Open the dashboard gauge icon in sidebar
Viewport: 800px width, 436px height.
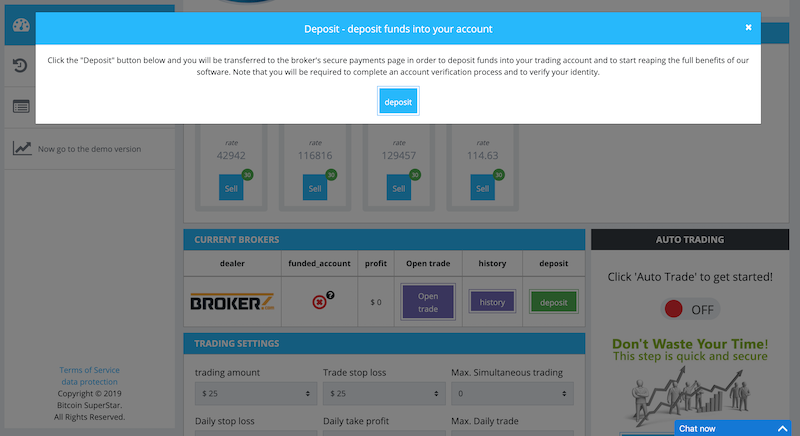pos(21,24)
